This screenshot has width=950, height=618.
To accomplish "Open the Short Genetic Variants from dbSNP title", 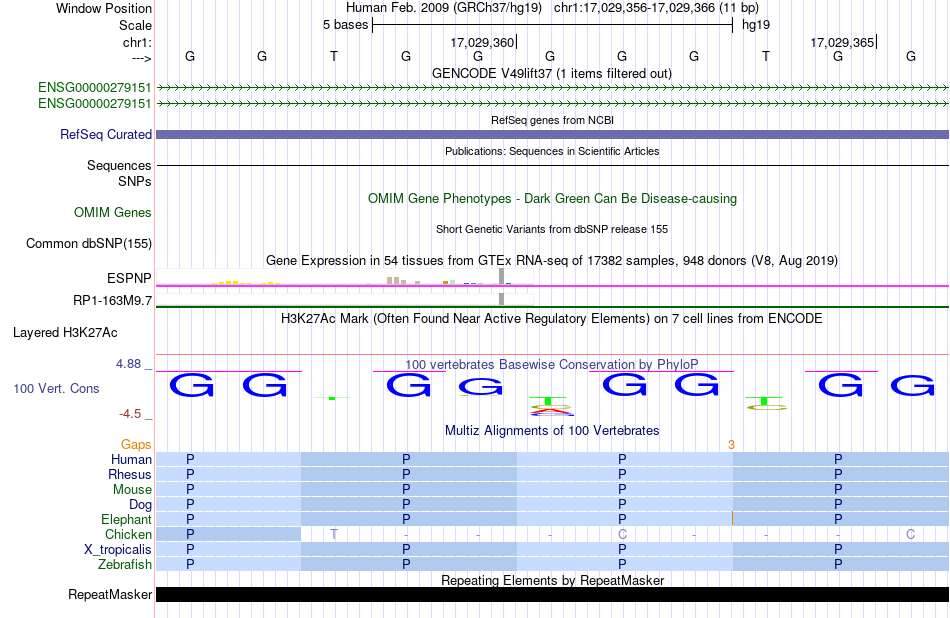I will 552,229.
